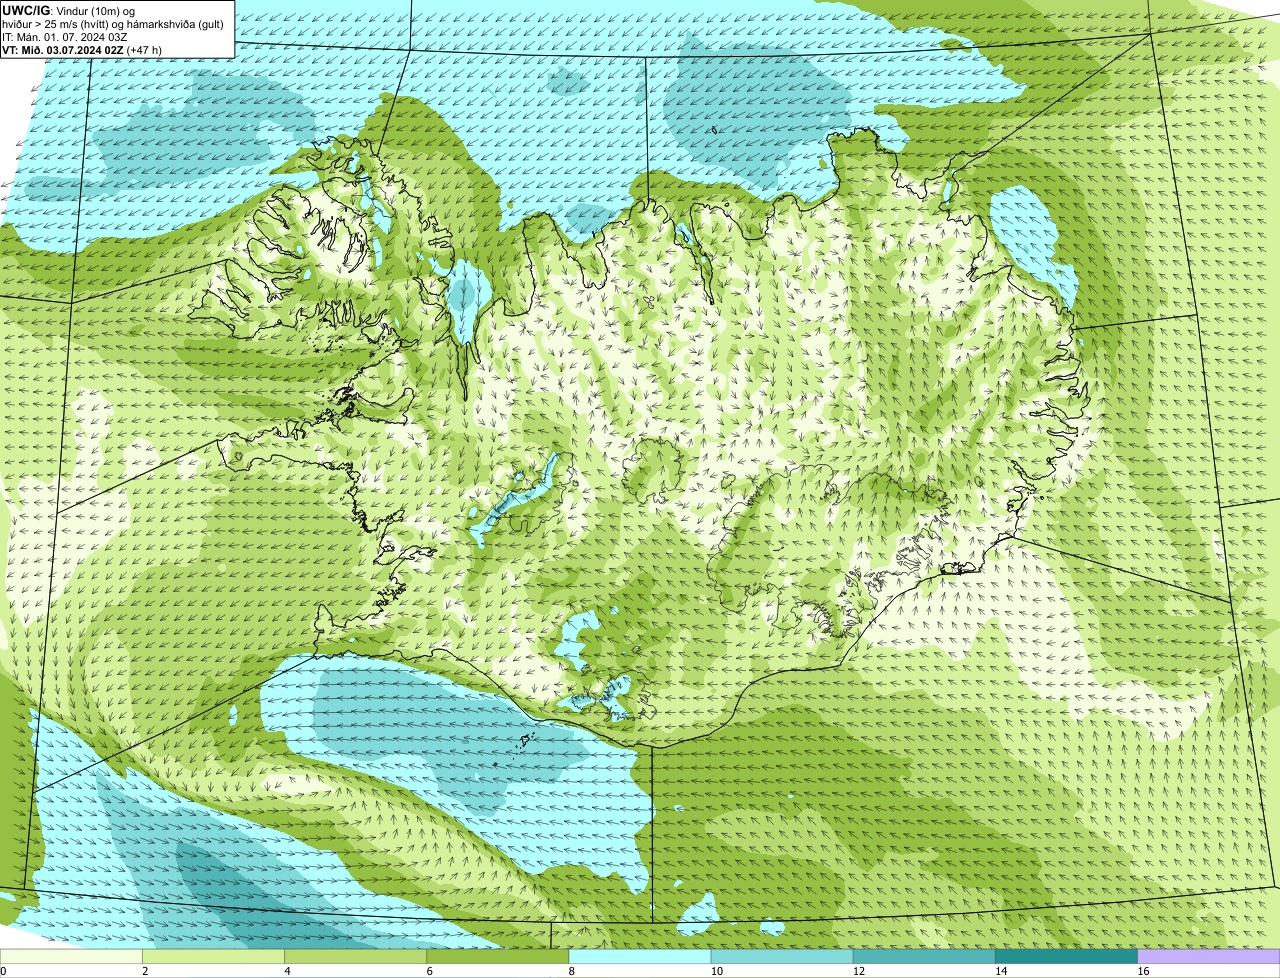Screen dimensions: 1280x978
Task: Click the legend tick label "6"
Action: point(429,971)
